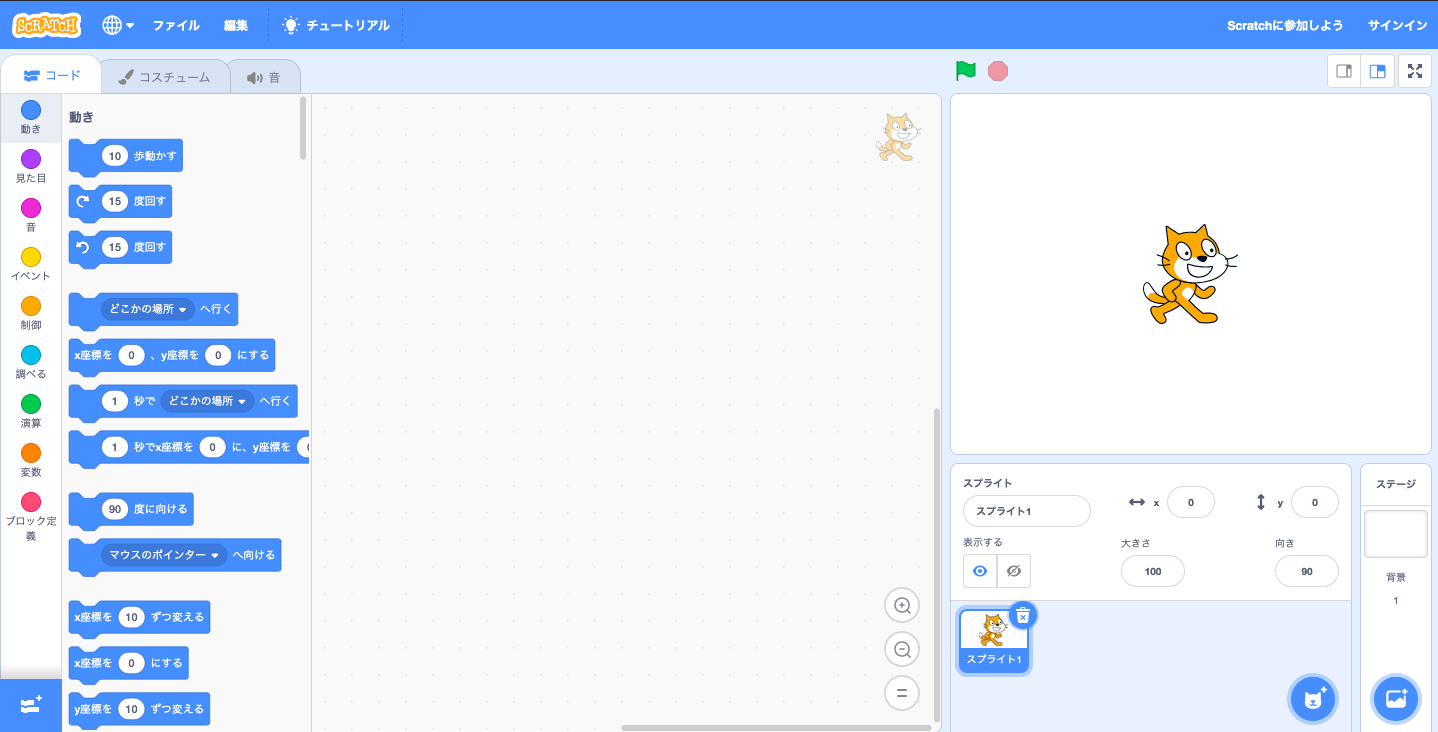Switch to the small stage layout
The width and height of the screenshot is (1438, 732).
1344,71
